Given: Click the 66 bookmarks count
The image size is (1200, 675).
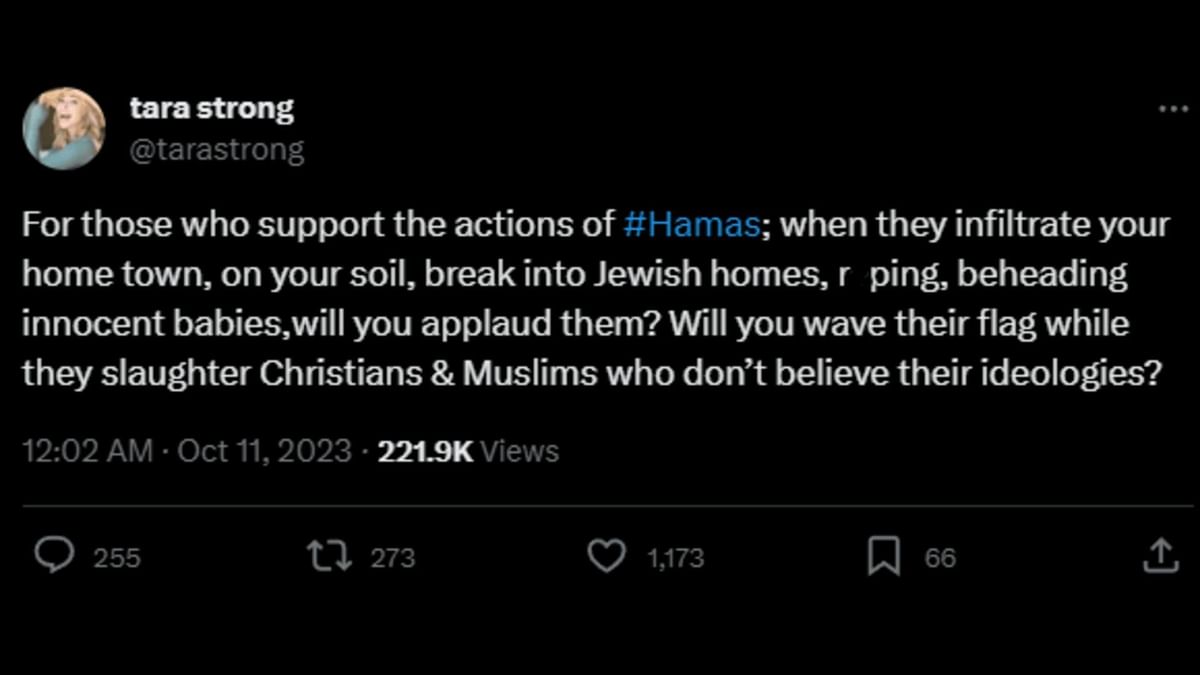Looking at the screenshot, I should [940, 558].
